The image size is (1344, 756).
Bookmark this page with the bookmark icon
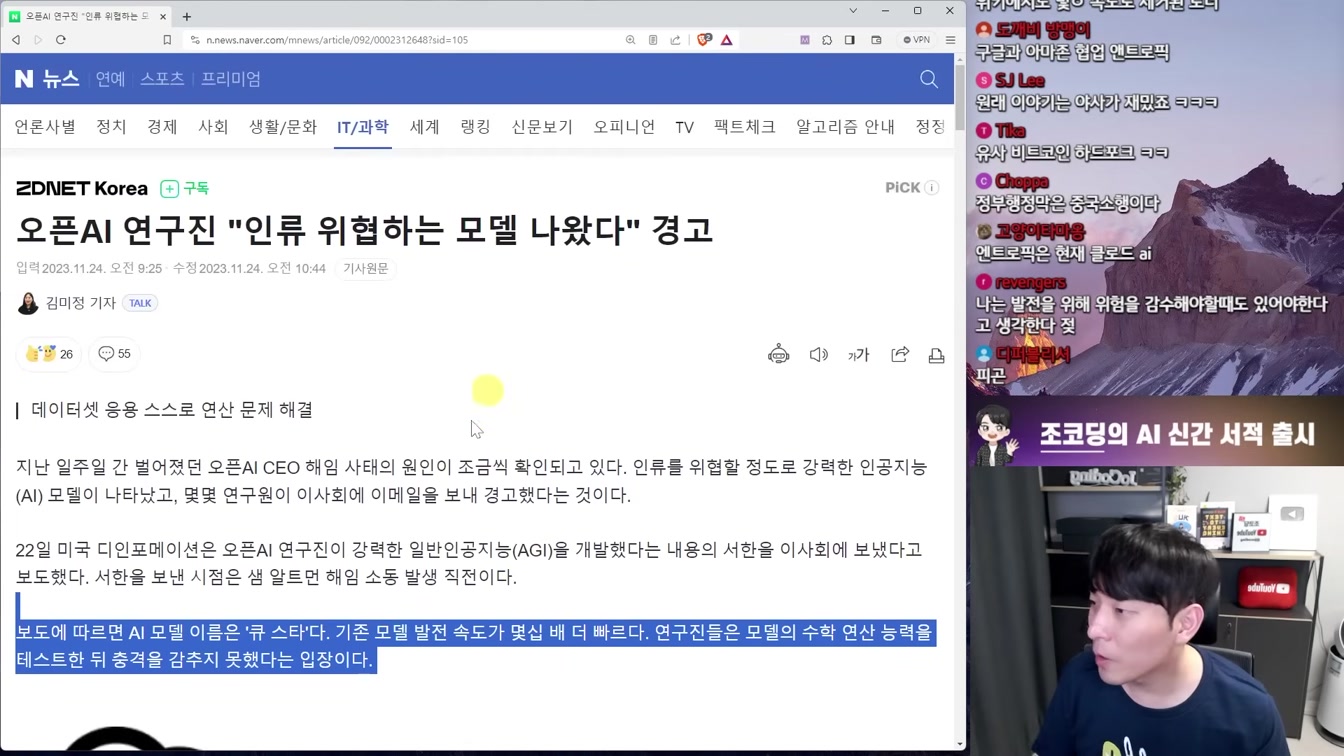167,40
